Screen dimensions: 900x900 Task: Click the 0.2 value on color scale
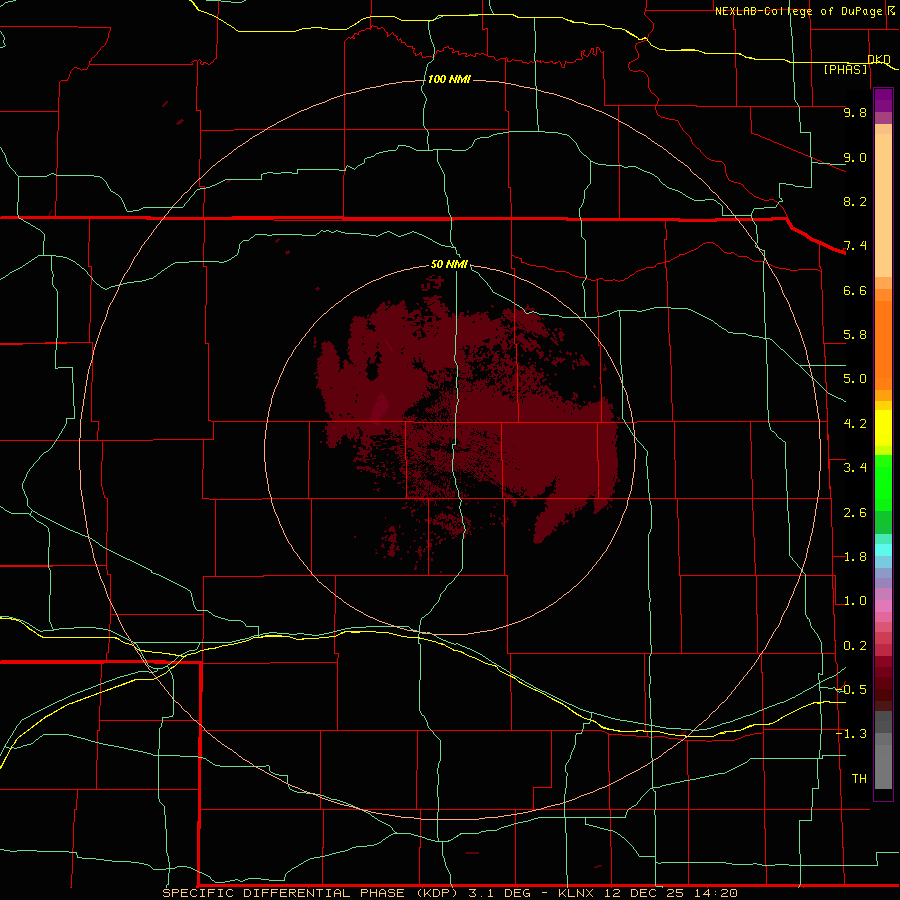coord(855,646)
